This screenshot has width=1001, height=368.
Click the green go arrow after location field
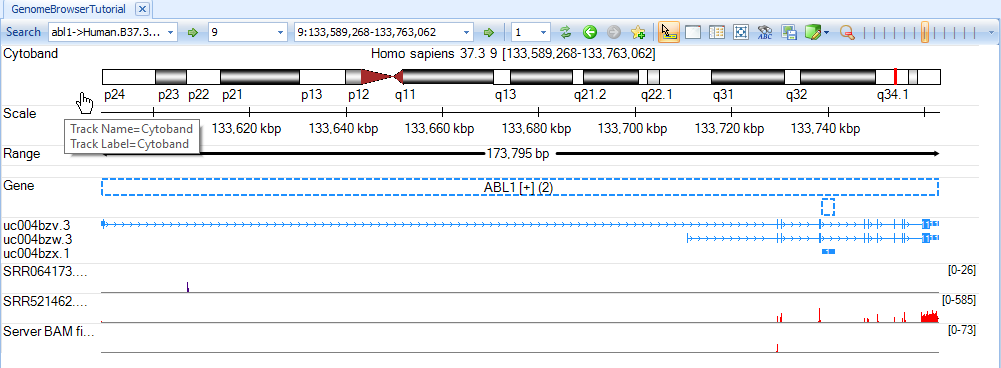[488, 32]
